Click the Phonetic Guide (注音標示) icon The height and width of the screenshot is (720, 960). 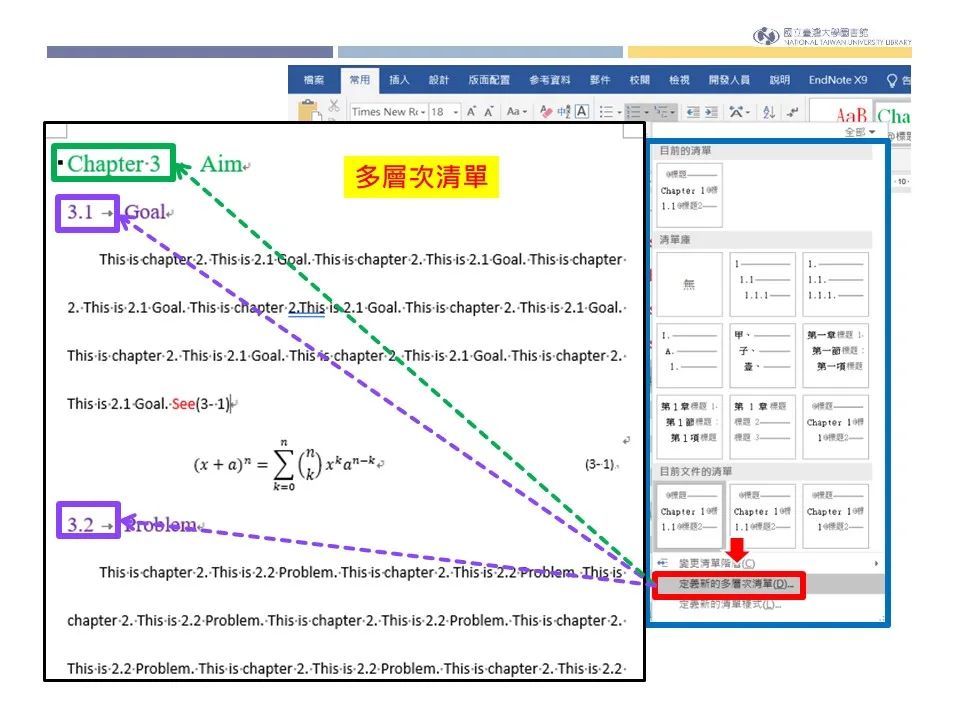click(x=562, y=112)
